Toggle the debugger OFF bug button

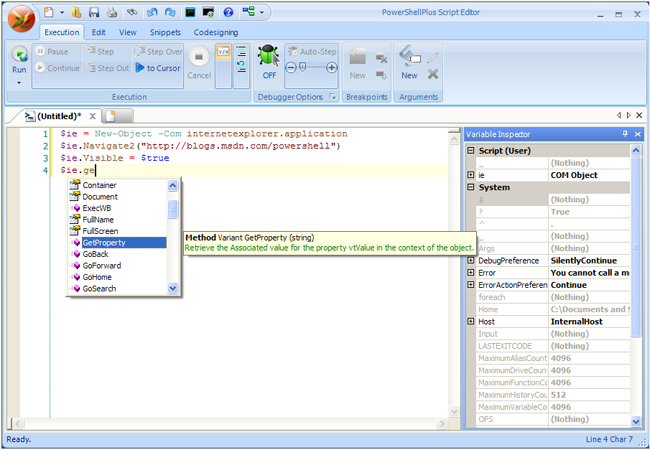[269, 62]
